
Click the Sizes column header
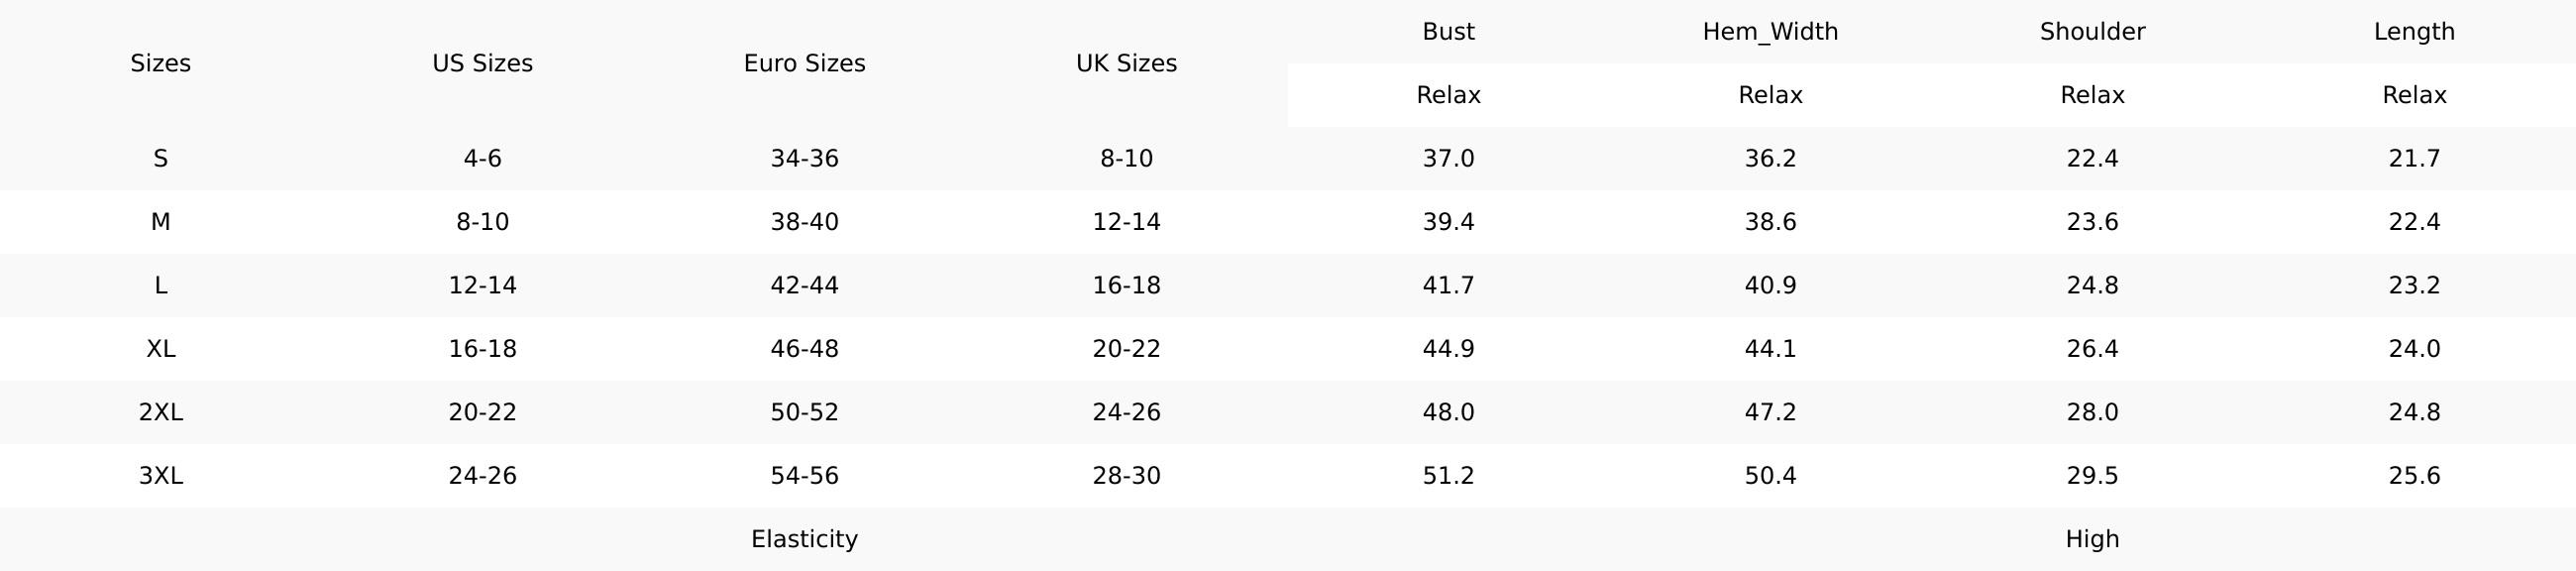pyautogui.click(x=160, y=63)
